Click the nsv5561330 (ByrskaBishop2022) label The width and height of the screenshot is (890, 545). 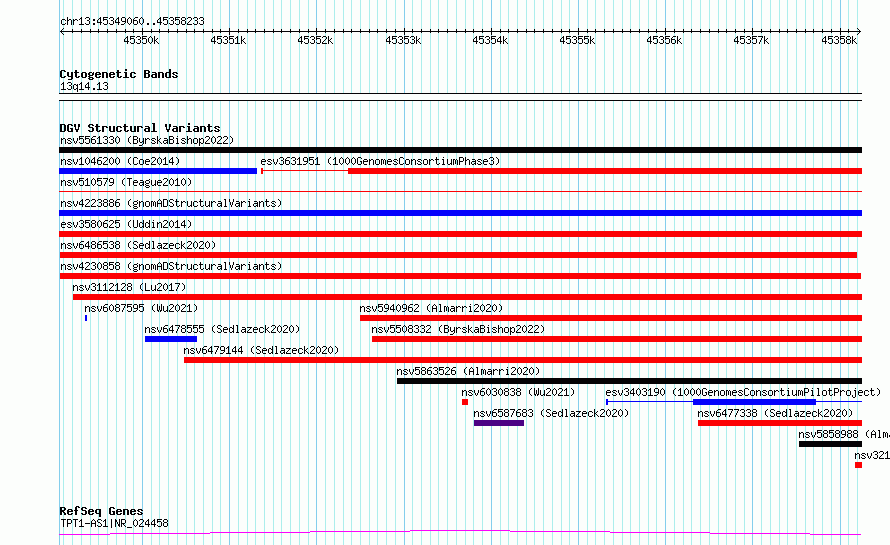(x=146, y=140)
